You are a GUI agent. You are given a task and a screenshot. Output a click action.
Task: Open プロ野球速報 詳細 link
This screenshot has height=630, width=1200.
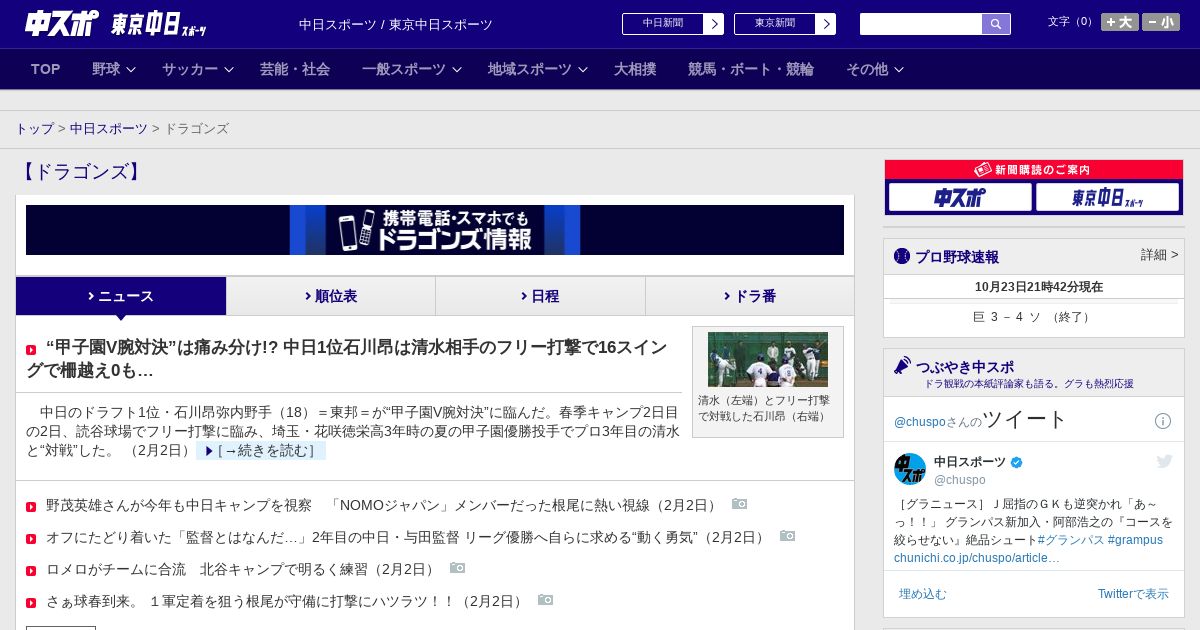(x=1159, y=255)
